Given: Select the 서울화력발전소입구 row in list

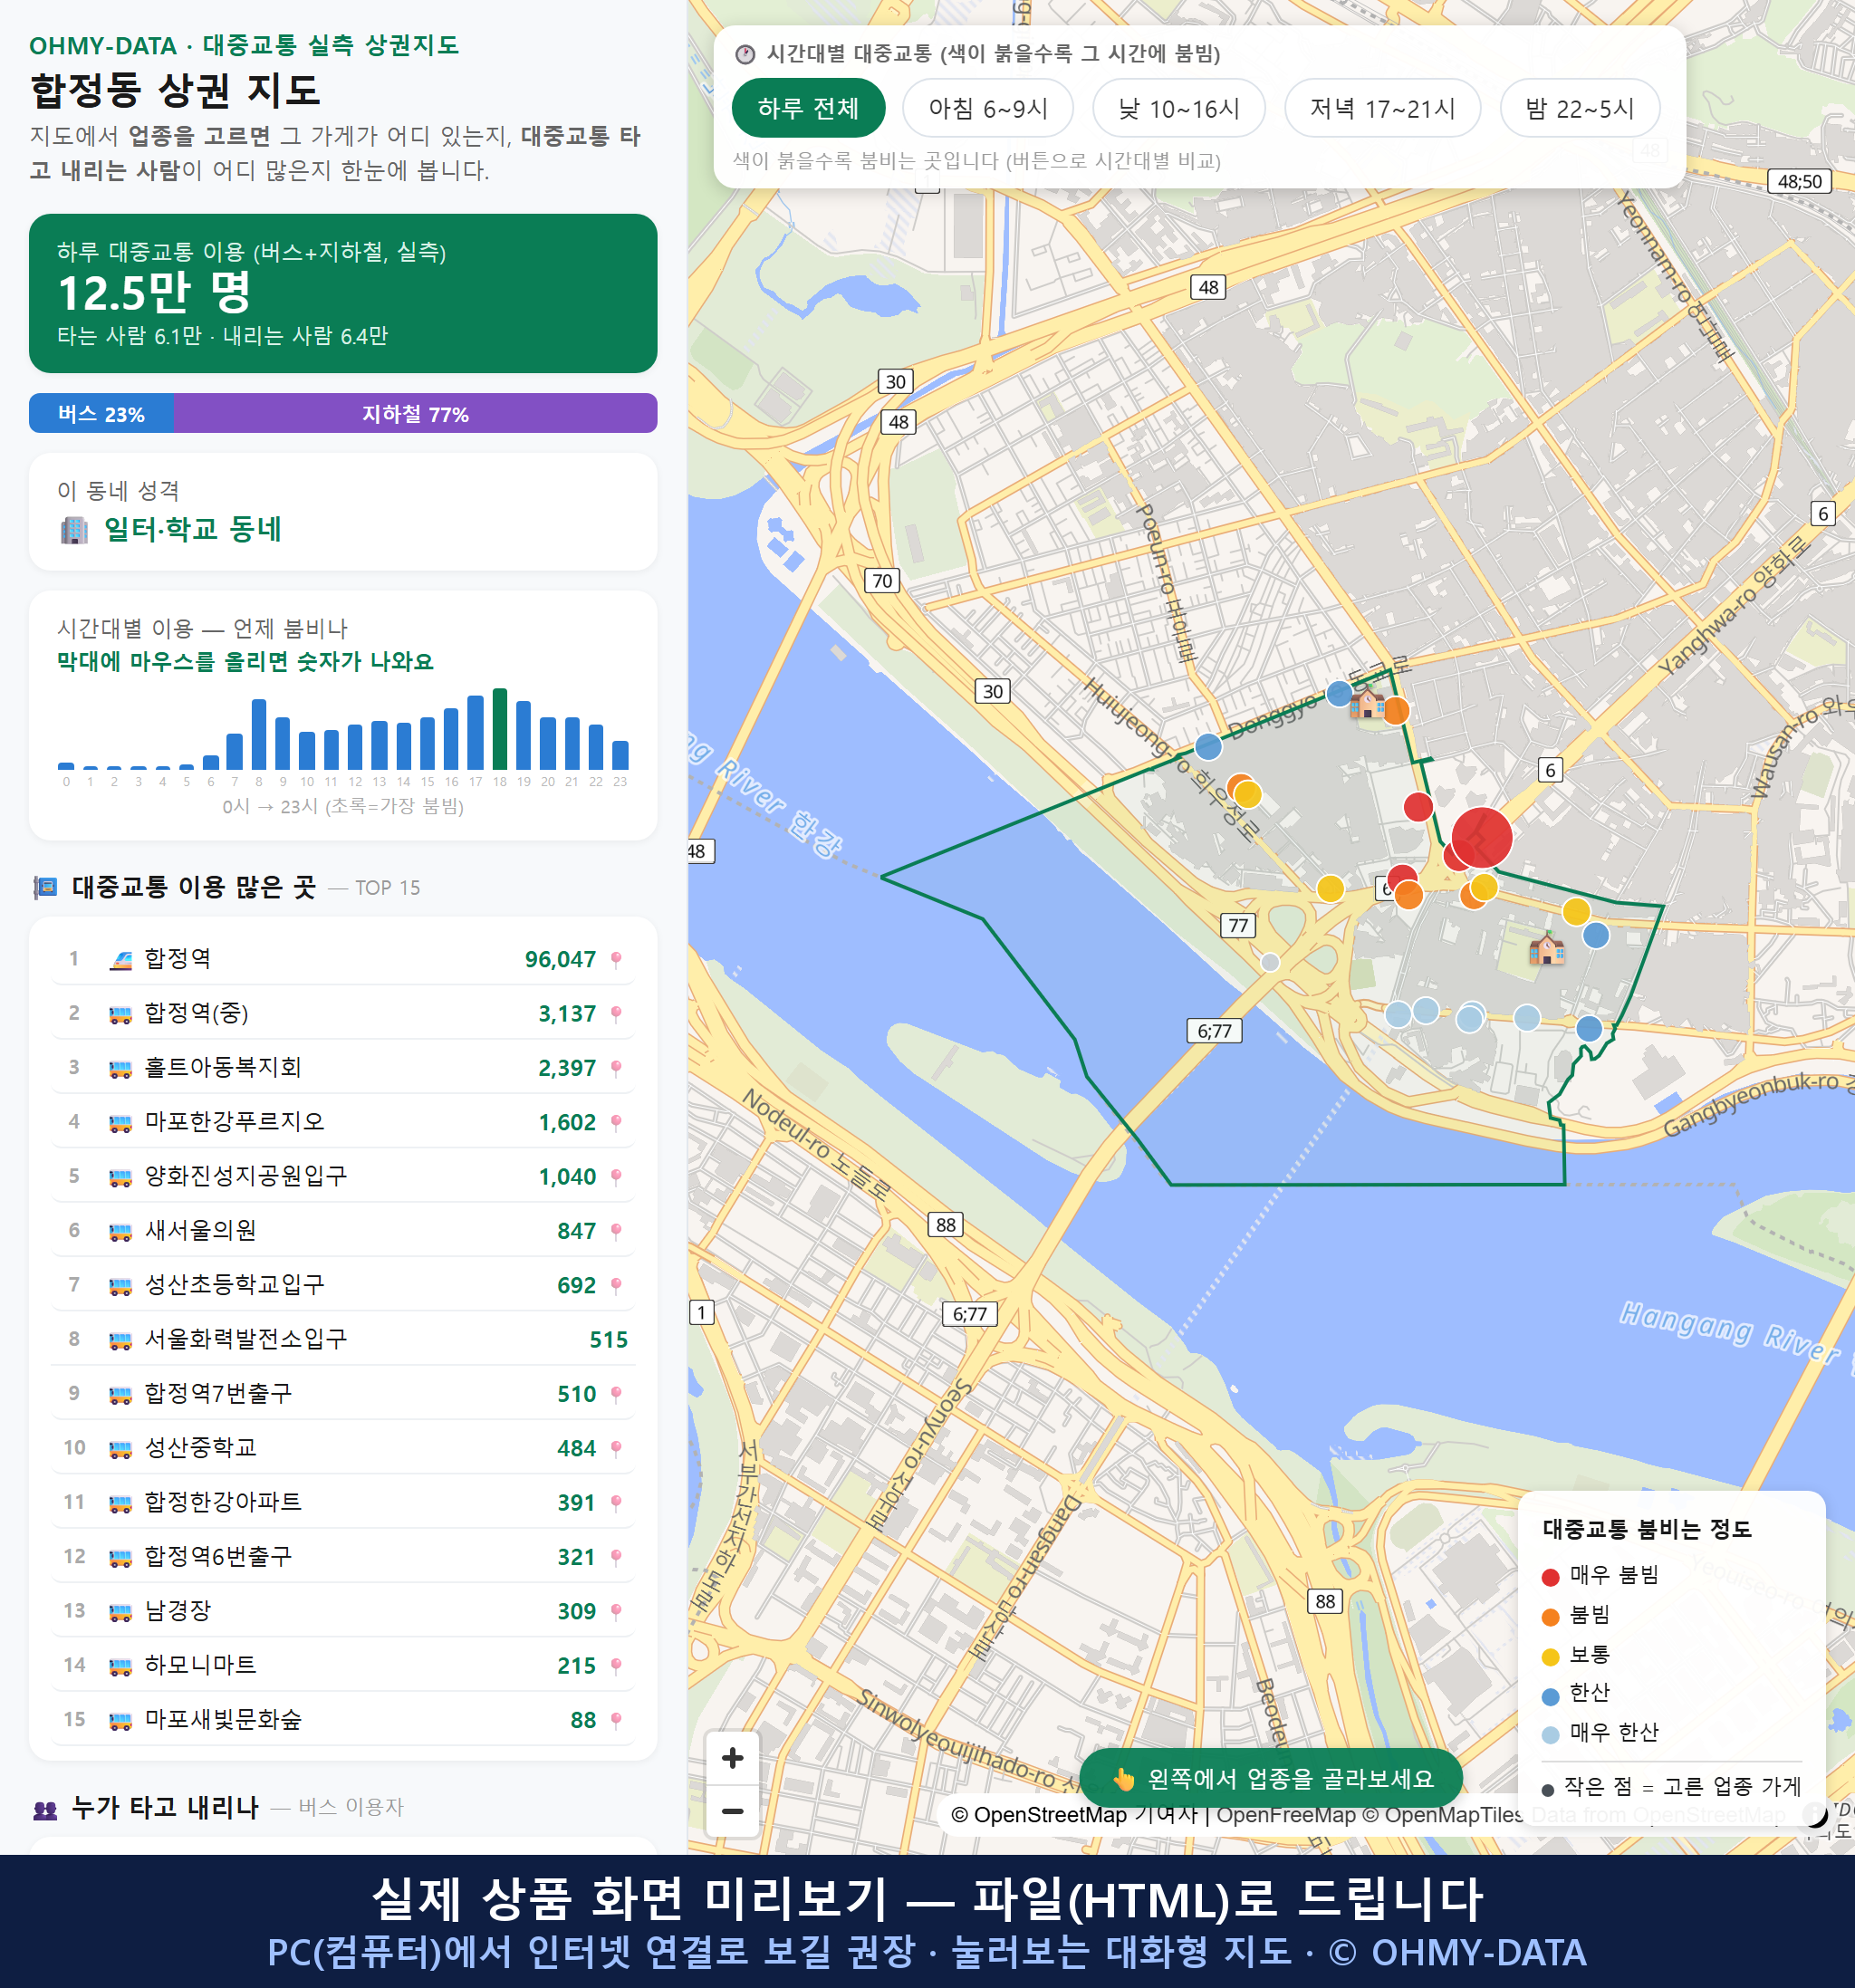Looking at the screenshot, I should click(343, 1340).
